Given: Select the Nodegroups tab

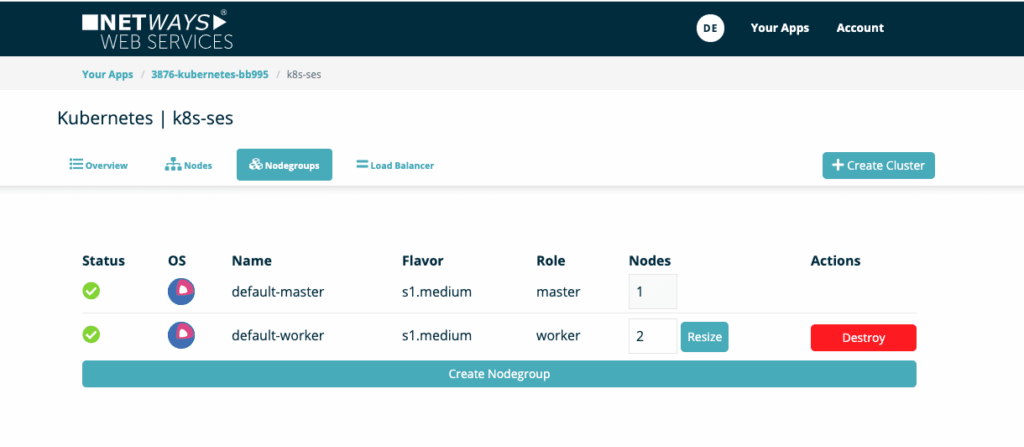Looking at the screenshot, I should pos(284,165).
